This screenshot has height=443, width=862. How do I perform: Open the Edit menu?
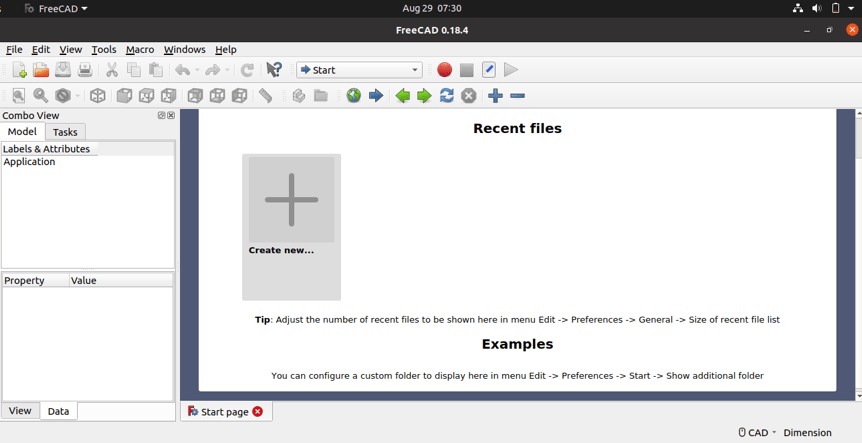click(41, 49)
